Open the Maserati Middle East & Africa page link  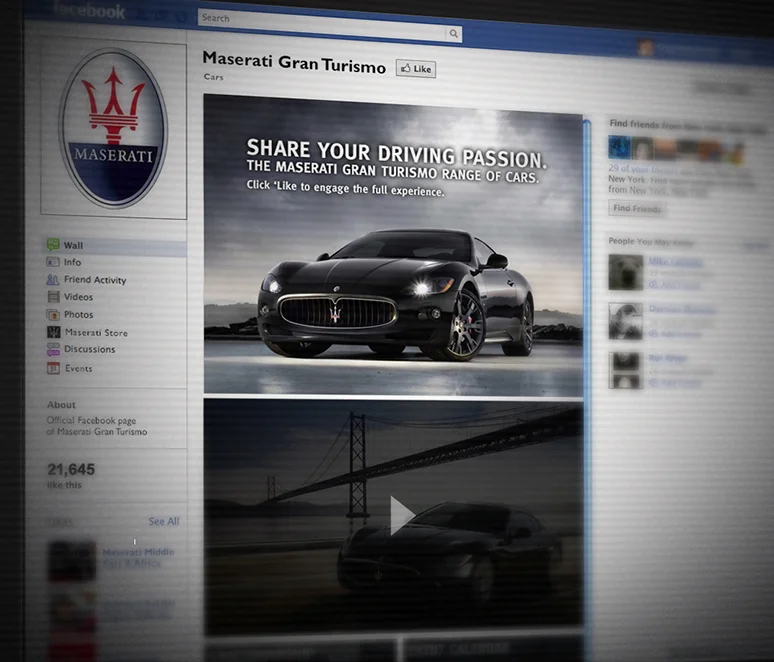coord(138,557)
